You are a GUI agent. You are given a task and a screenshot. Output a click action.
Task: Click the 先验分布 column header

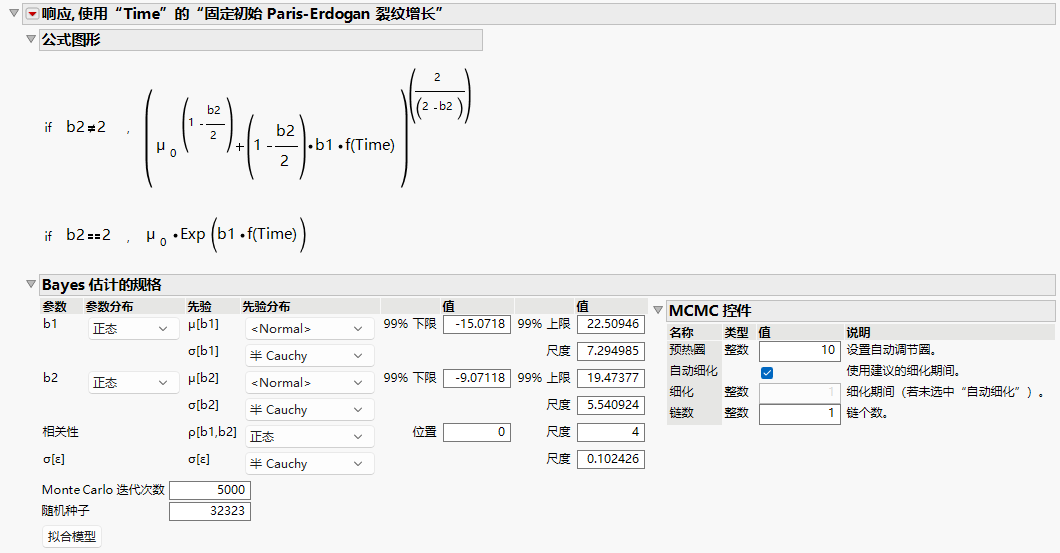(x=266, y=306)
